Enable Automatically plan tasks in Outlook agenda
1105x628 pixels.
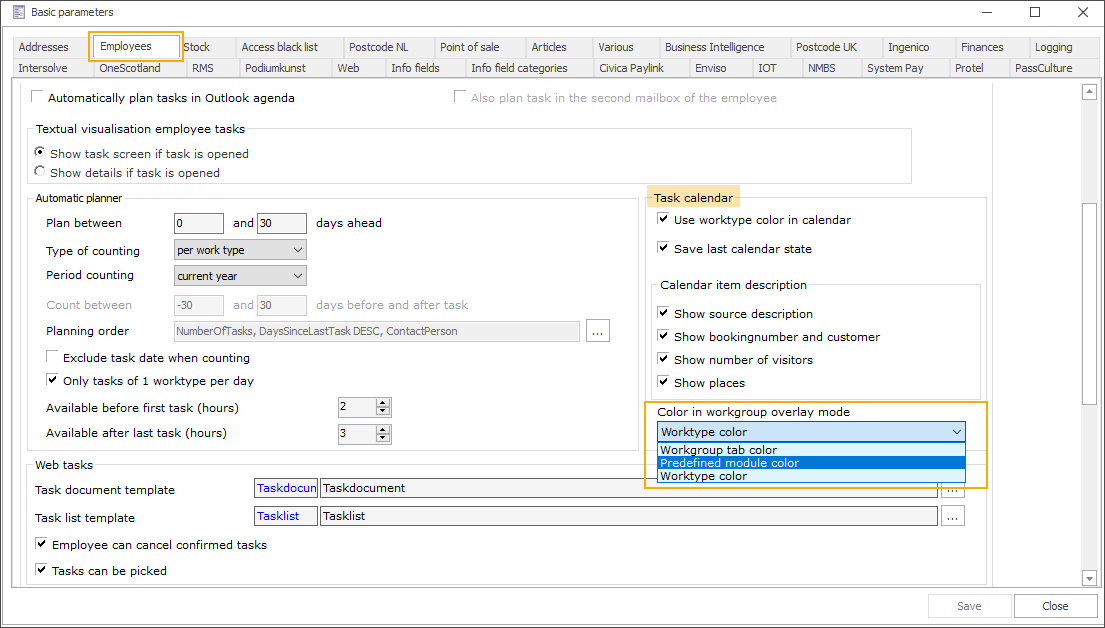click(37, 97)
